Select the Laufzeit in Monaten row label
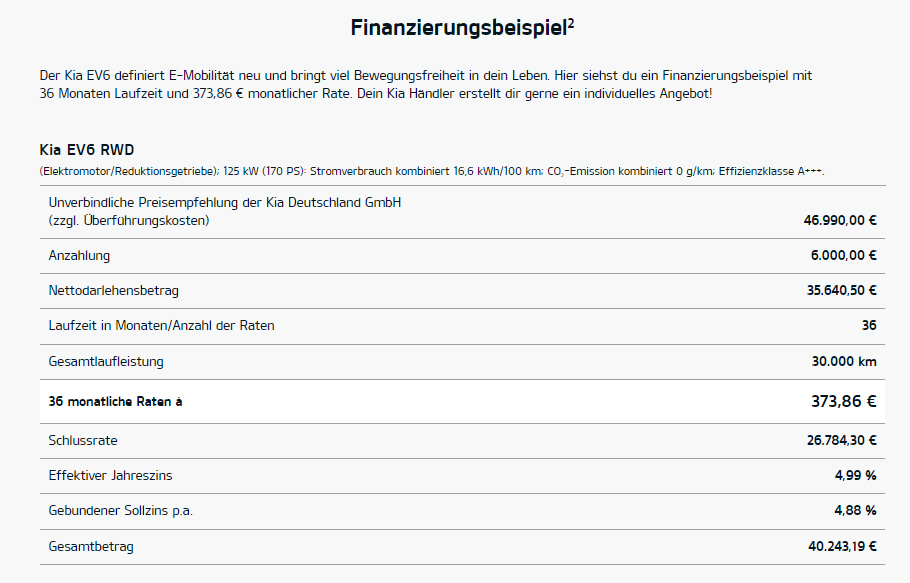This screenshot has height=583, width=910. (x=161, y=326)
